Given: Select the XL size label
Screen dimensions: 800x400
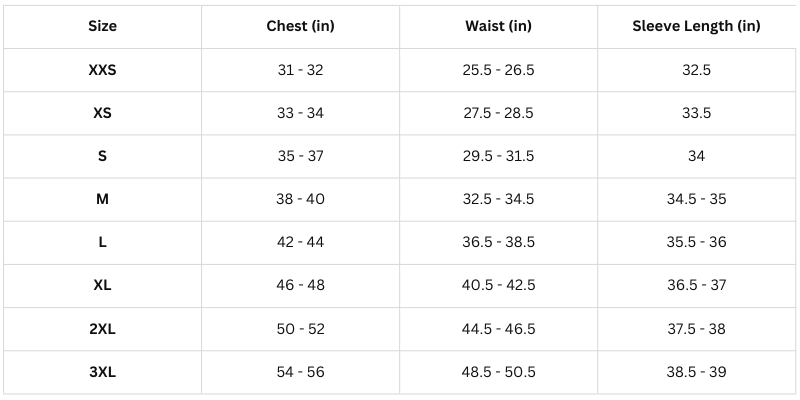Looking at the screenshot, I should [x=102, y=285].
